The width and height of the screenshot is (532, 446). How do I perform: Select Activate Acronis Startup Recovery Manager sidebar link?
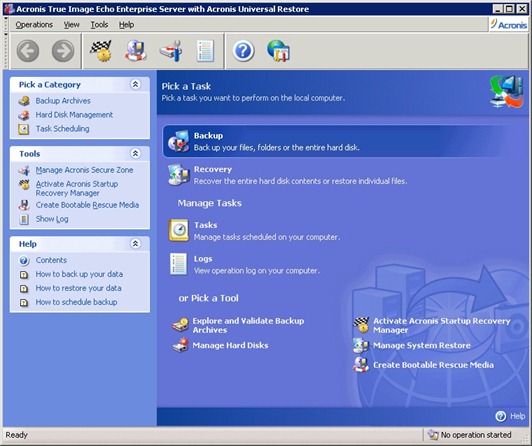[x=77, y=188]
